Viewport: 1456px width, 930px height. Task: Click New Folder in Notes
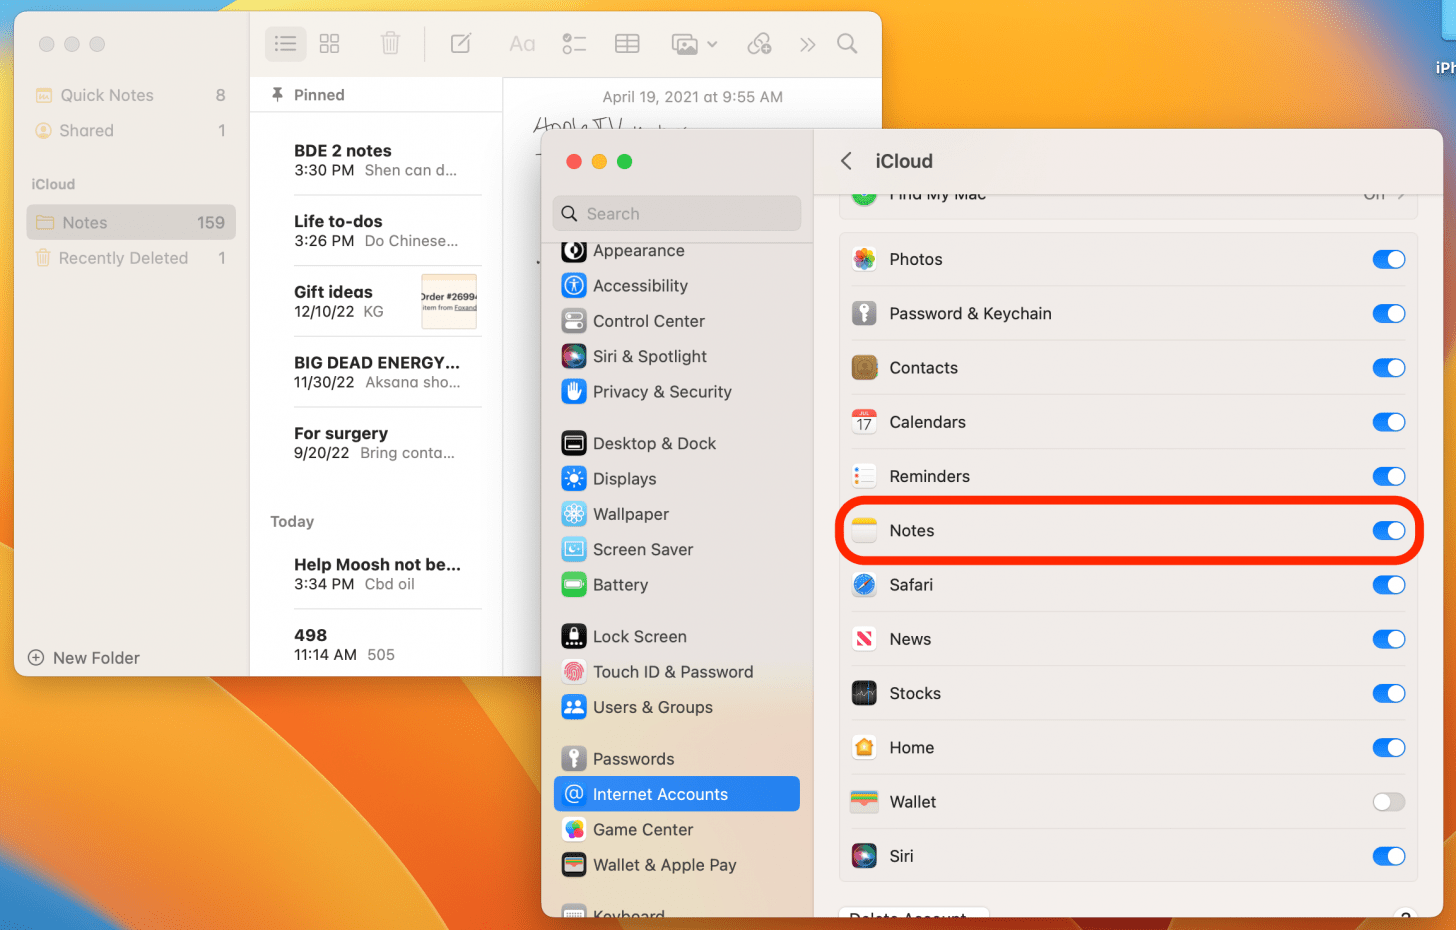pyautogui.click(x=85, y=658)
